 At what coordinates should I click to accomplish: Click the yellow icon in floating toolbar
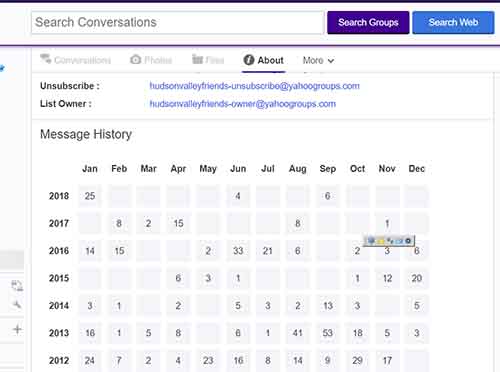coord(381,241)
